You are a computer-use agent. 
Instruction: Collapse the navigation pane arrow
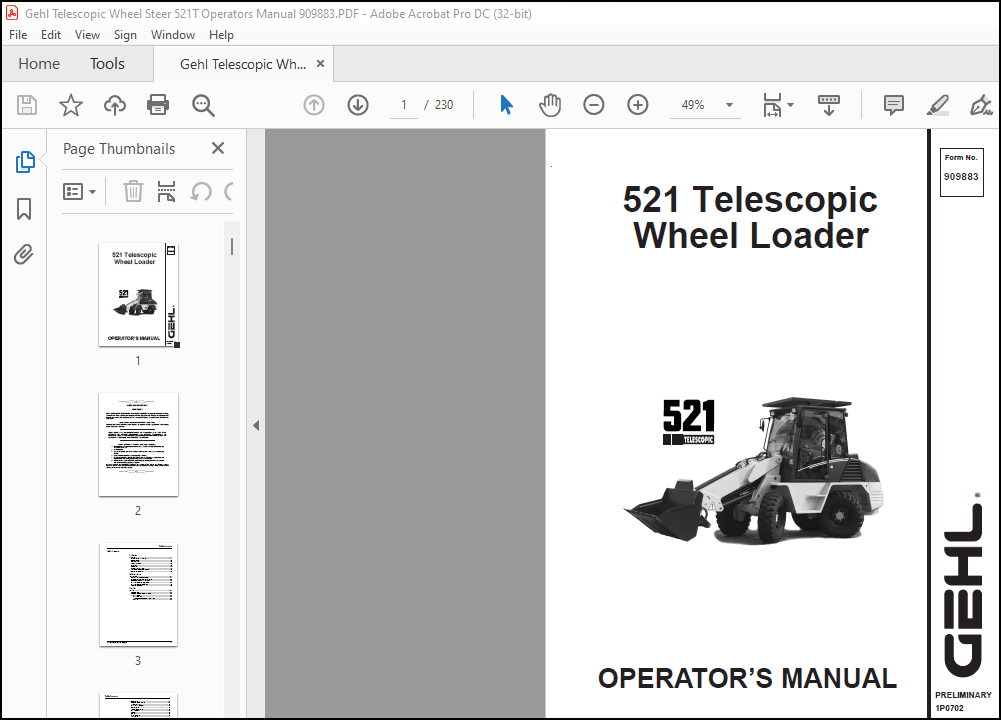coord(256,425)
